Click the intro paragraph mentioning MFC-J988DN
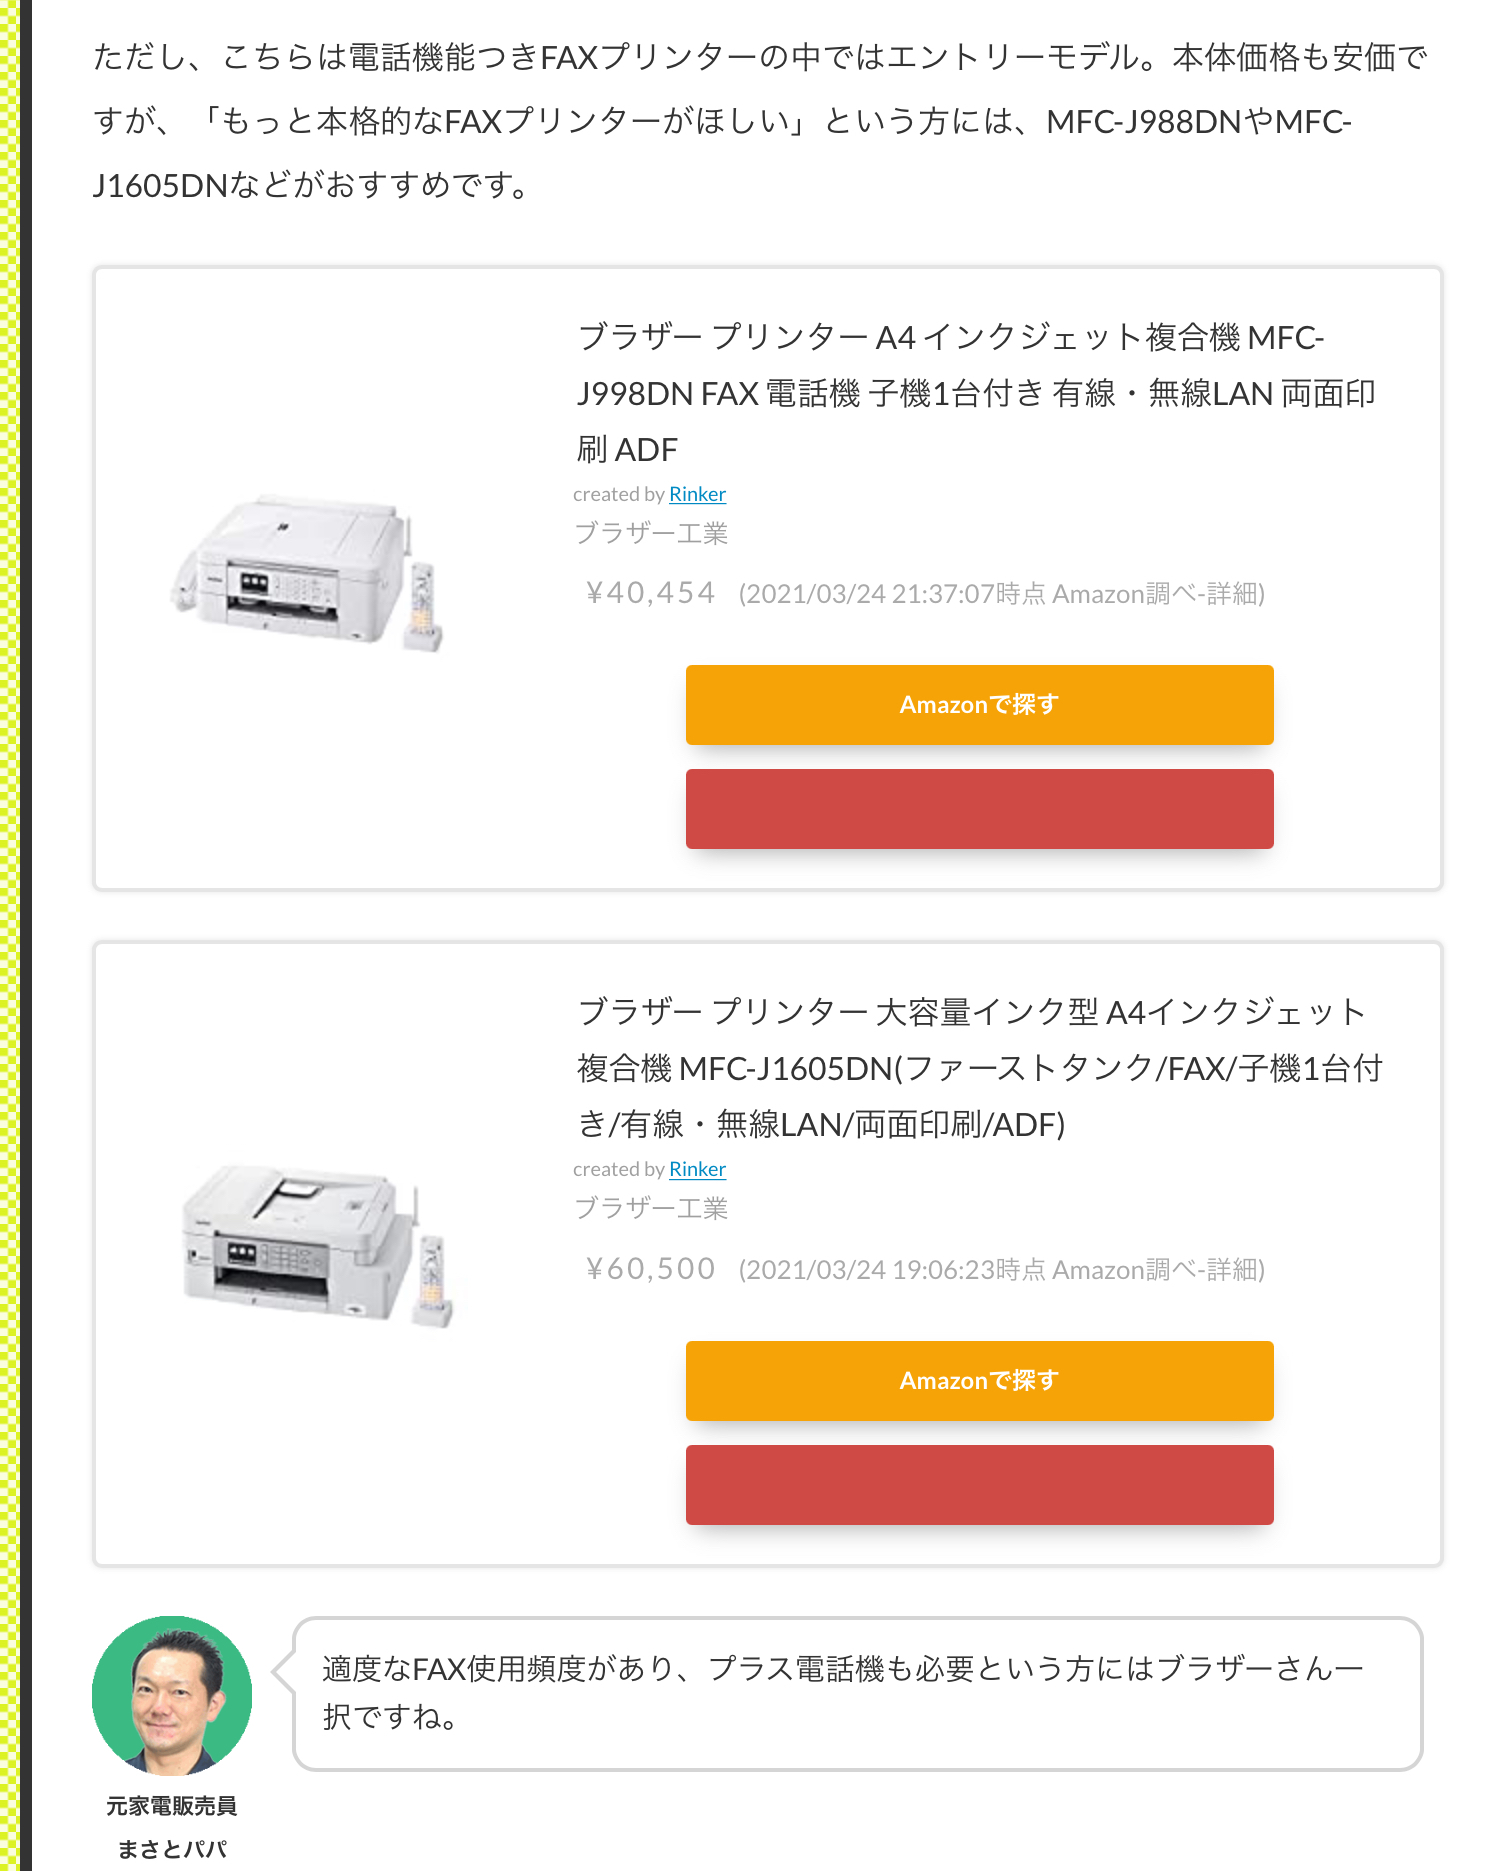Viewport: 1497px width, 1871px height. [x=760, y=121]
